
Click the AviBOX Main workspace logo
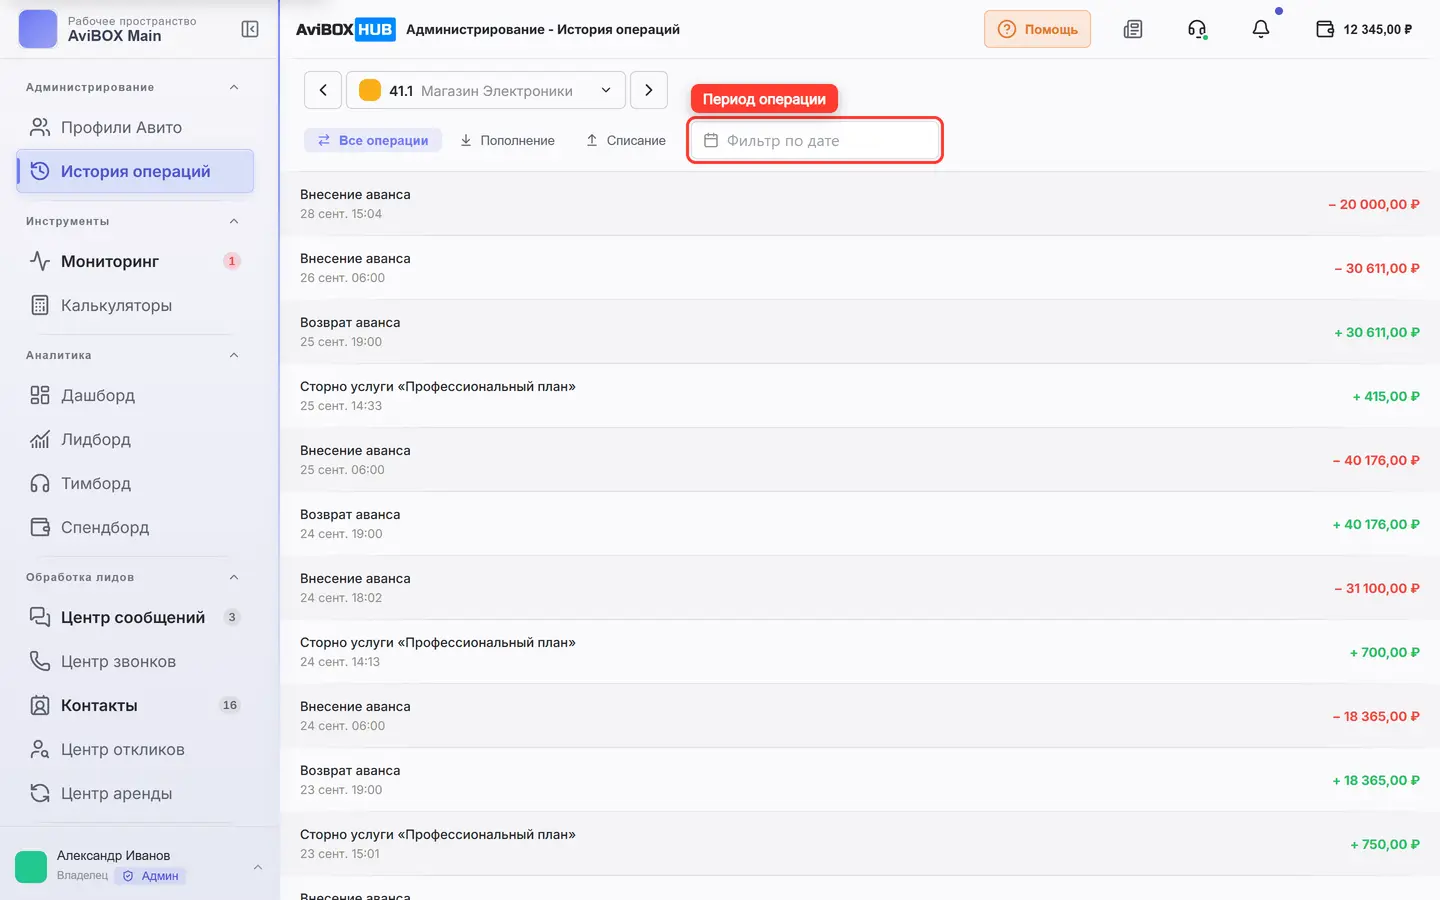(38, 29)
